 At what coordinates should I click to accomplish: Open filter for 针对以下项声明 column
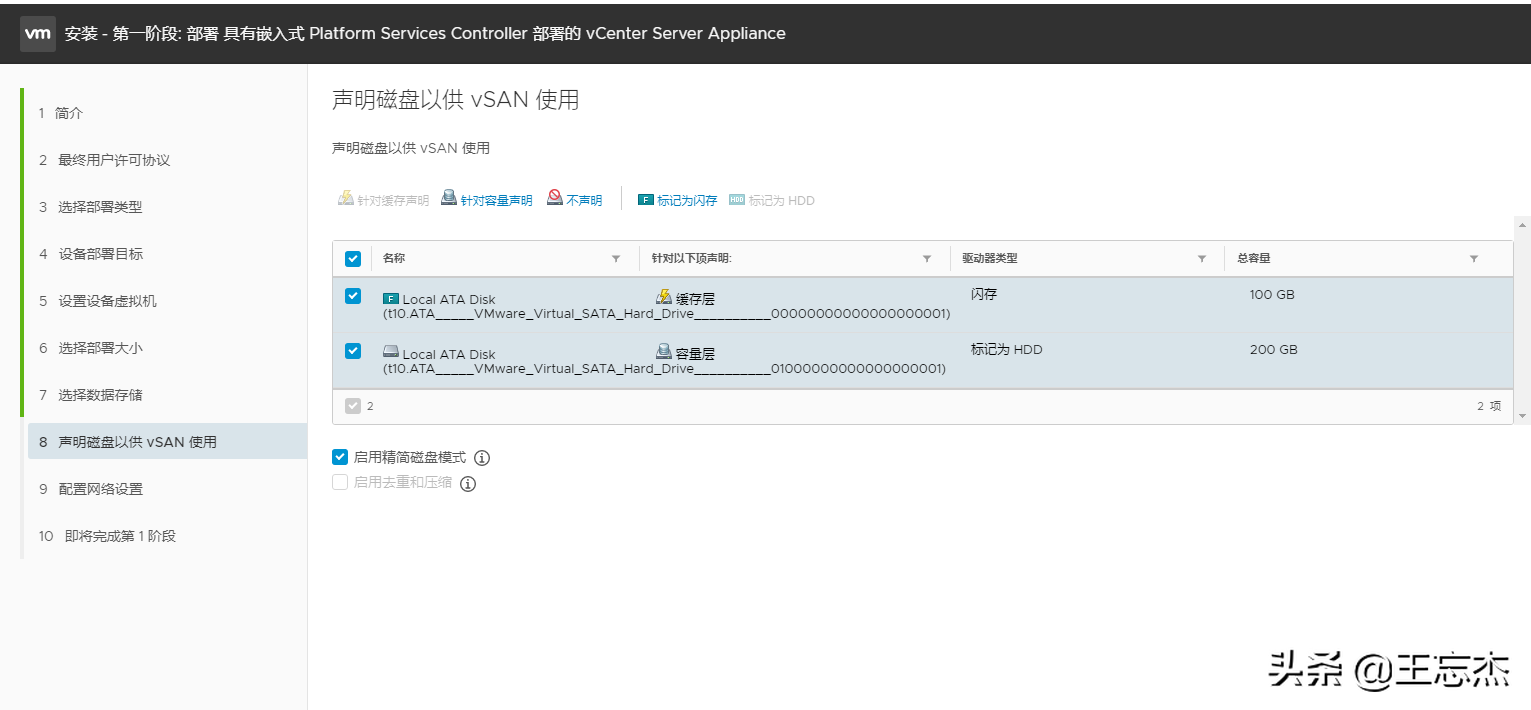[x=927, y=259]
